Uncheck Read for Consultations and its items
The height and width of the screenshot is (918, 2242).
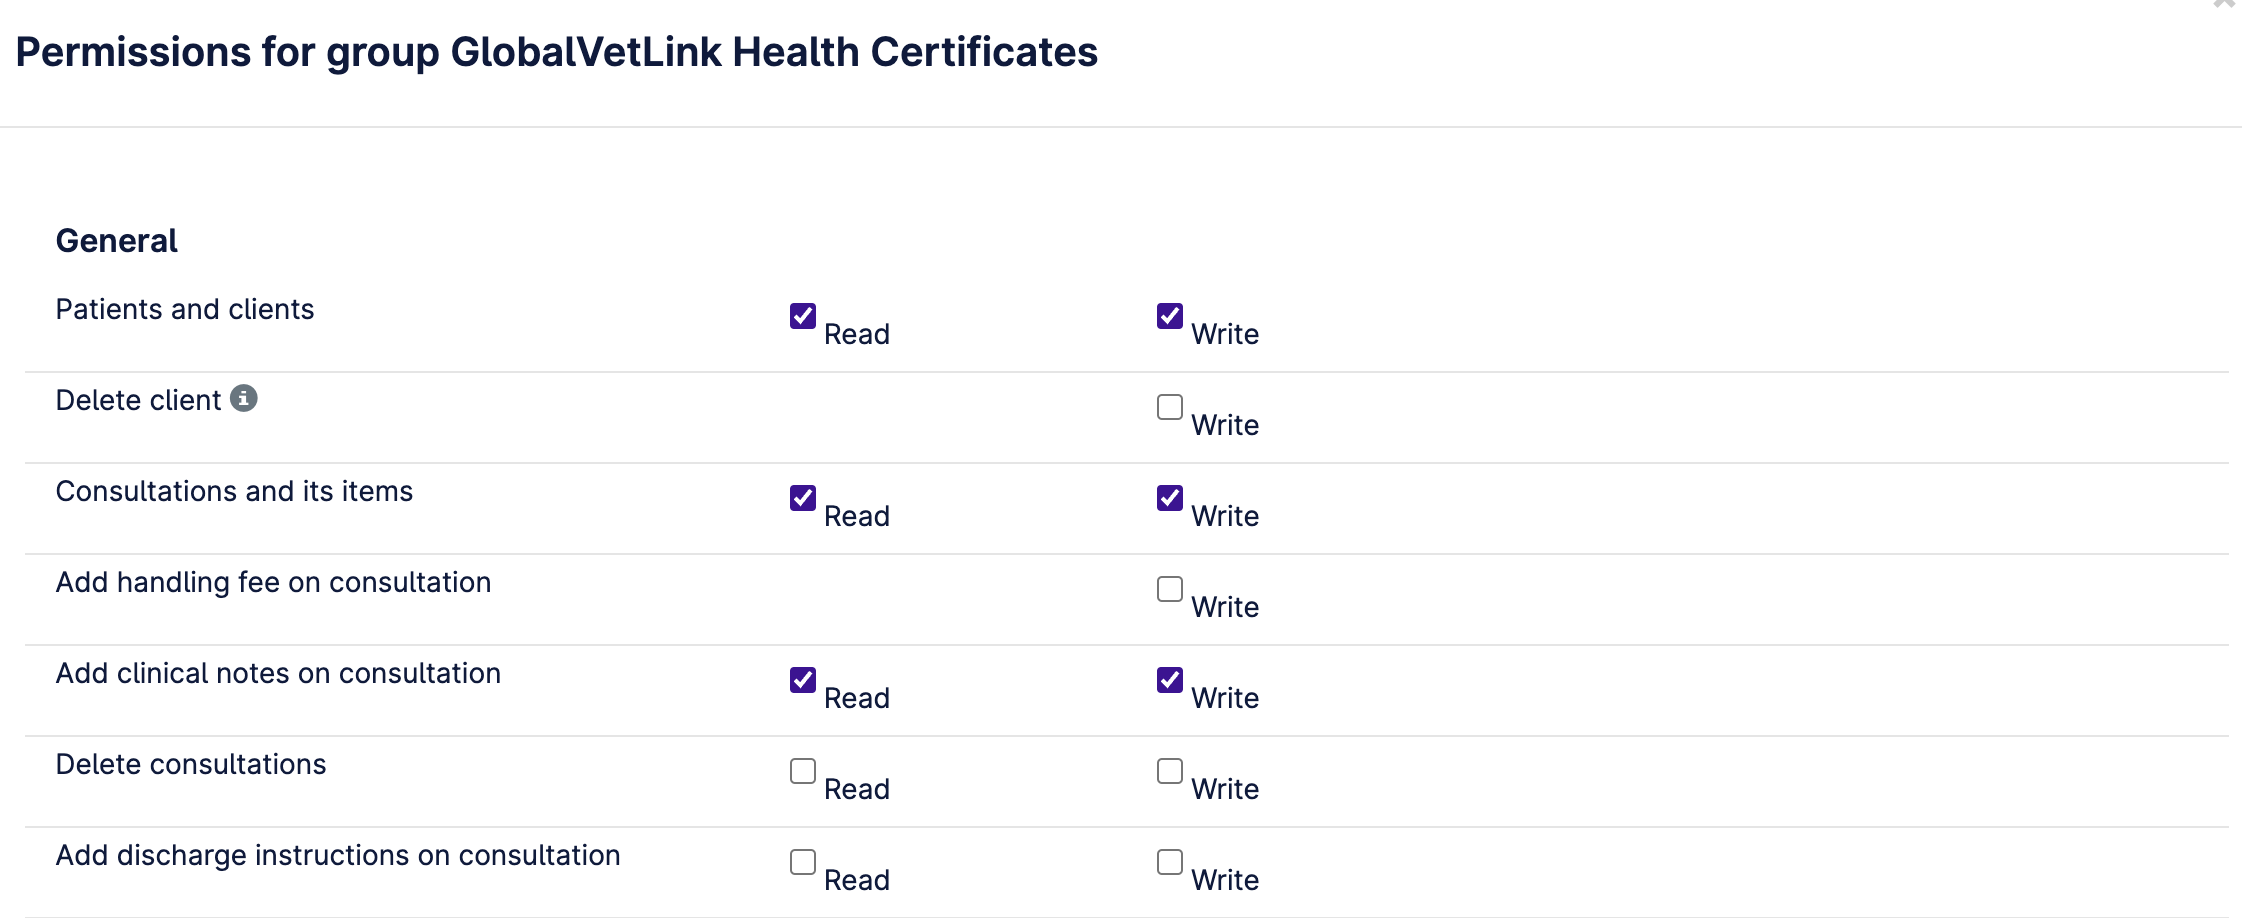(x=803, y=498)
